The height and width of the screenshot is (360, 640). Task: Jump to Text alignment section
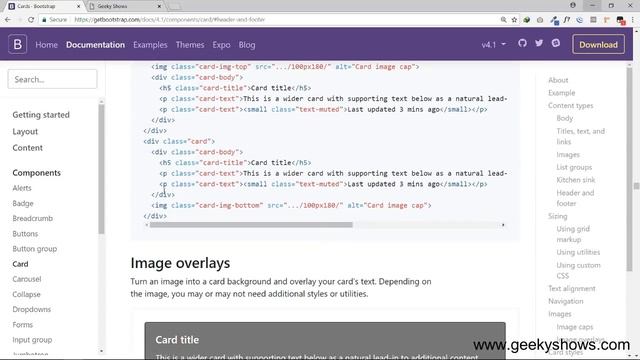pyautogui.click(x=571, y=288)
